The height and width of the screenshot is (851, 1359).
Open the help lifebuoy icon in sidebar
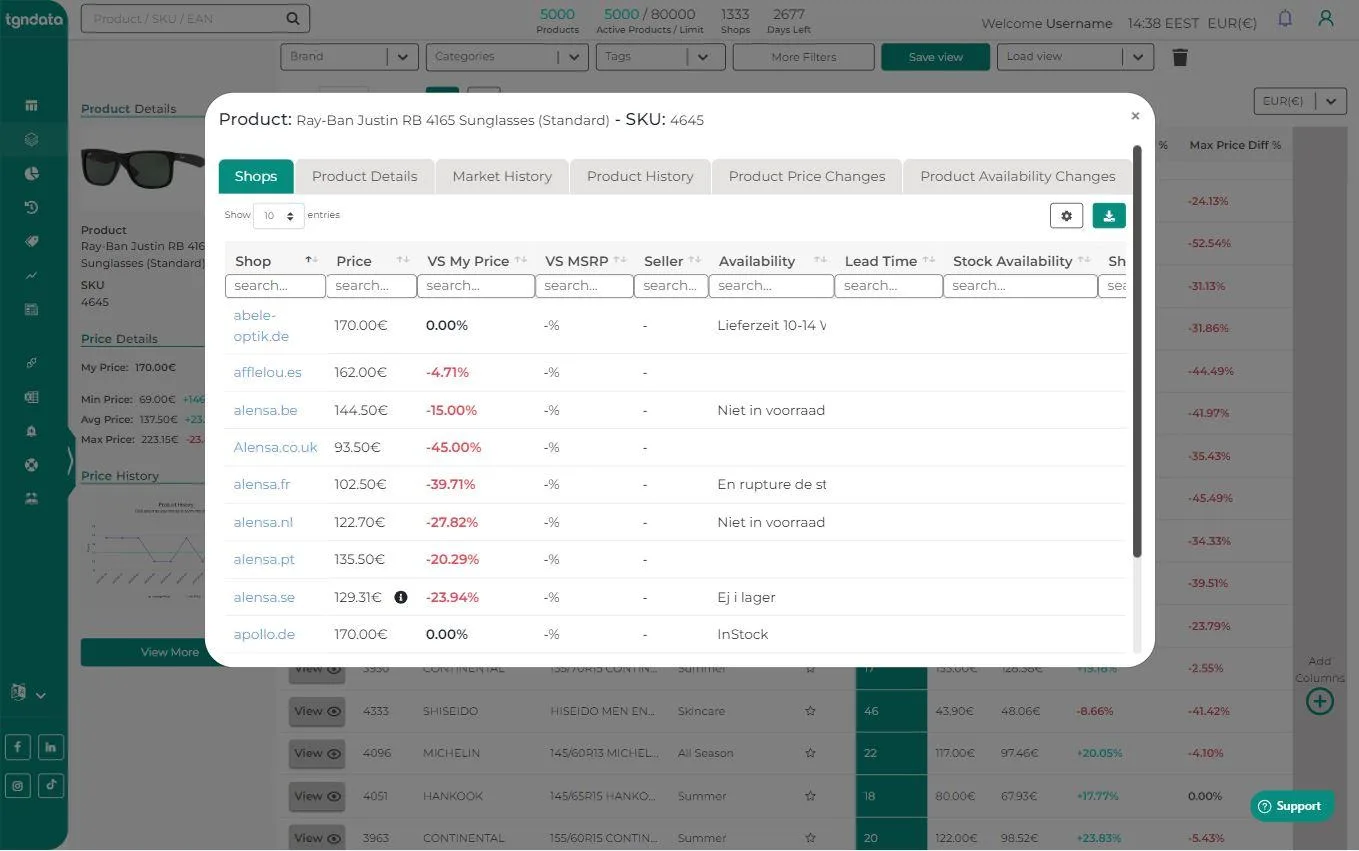tap(31, 465)
